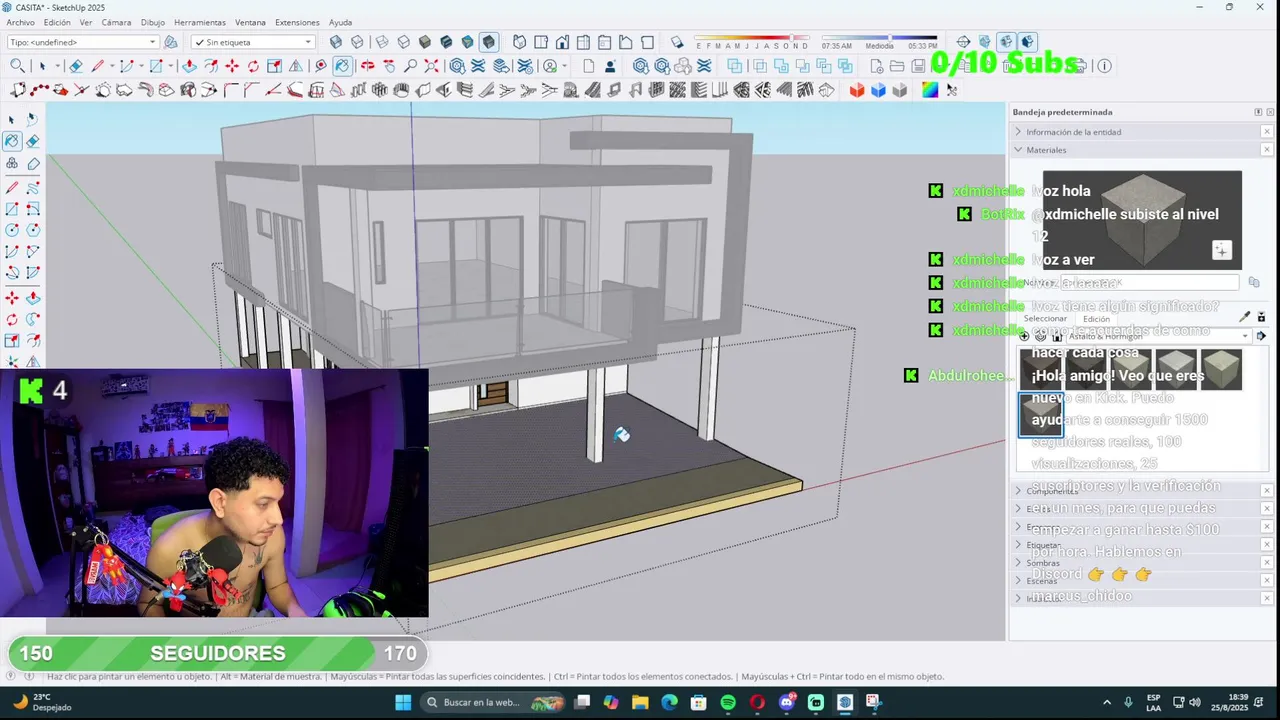Select the Circle tool in left toolbar
1280x720 pixels.
[11, 230]
